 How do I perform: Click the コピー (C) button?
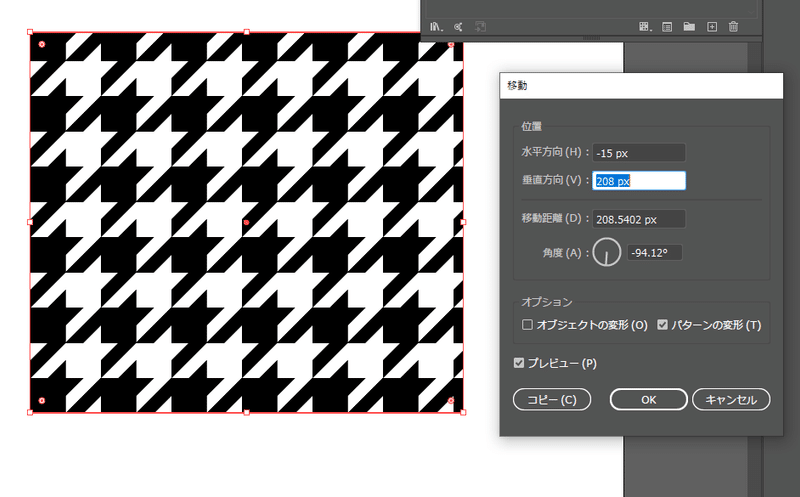[x=552, y=400]
